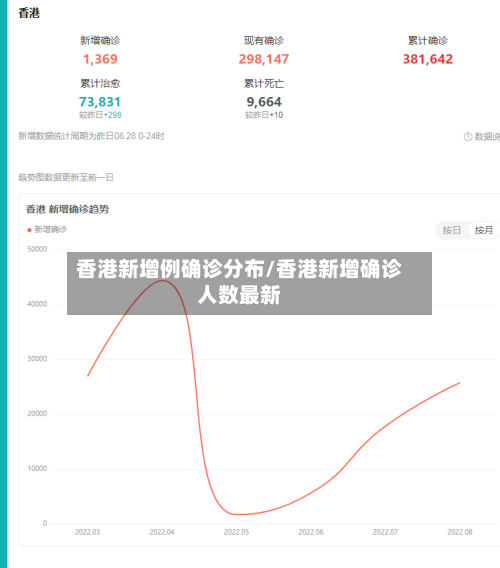Click the 20000 y-axis label

(x=37, y=414)
